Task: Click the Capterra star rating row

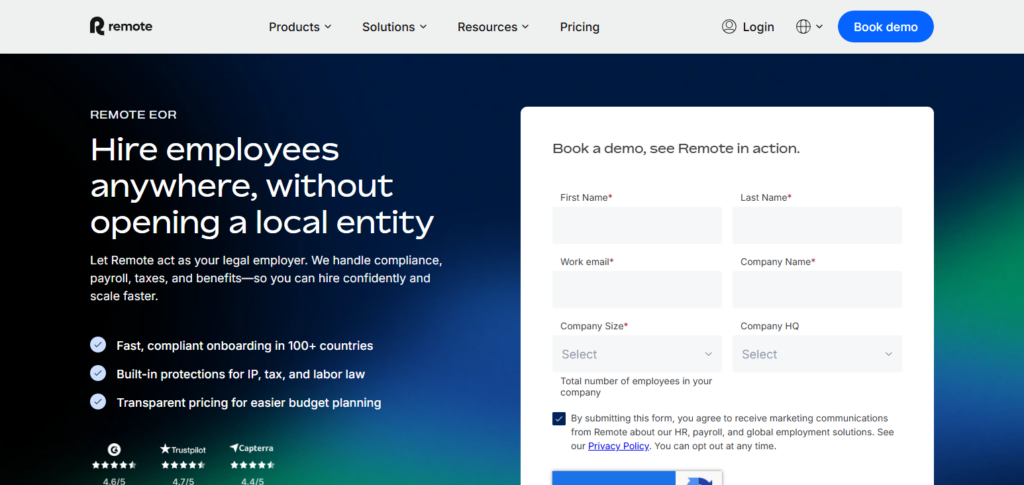Action: [252, 465]
